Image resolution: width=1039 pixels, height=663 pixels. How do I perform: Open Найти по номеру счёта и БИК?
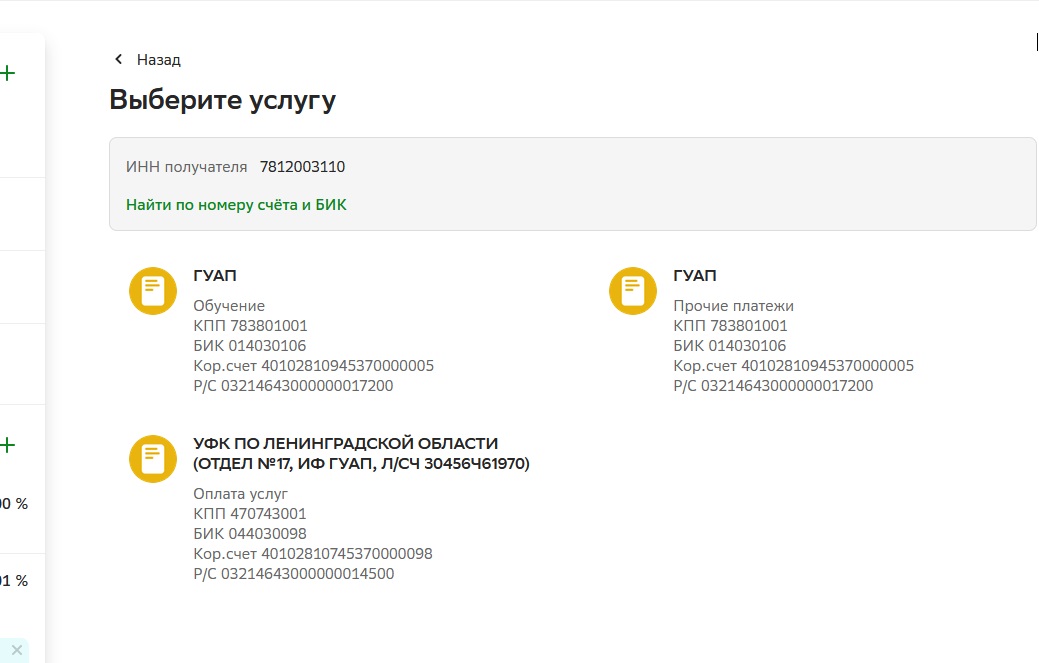click(x=236, y=205)
